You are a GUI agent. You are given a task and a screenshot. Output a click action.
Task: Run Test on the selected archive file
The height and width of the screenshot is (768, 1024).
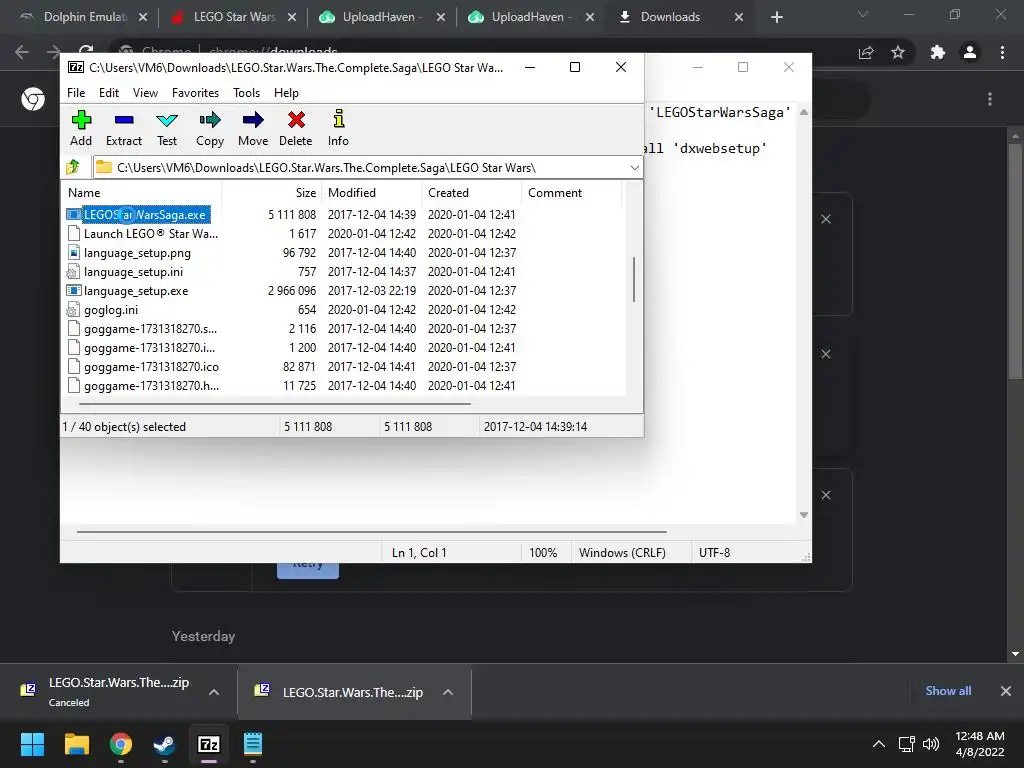point(167,129)
